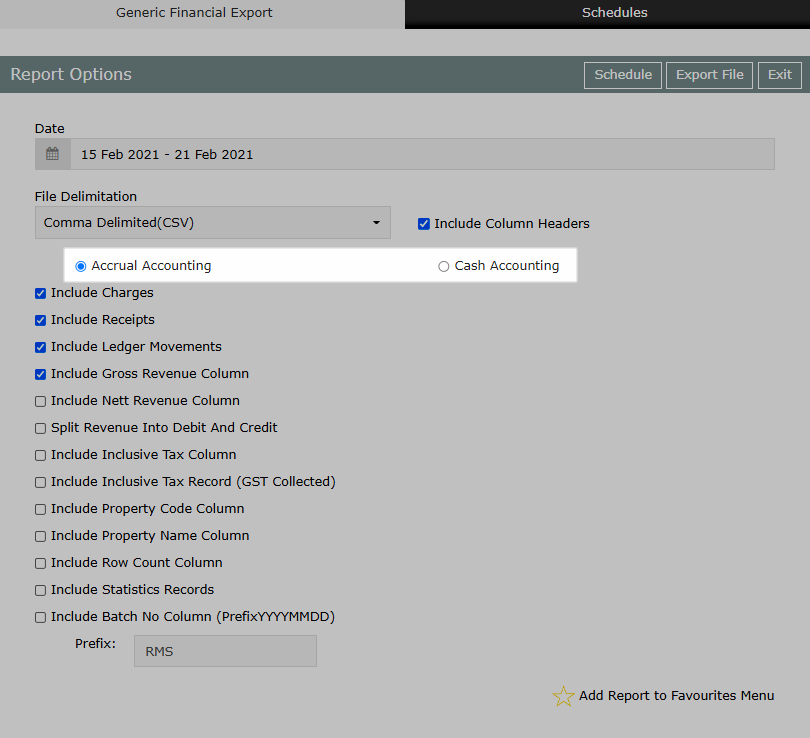The image size is (810, 738).
Task: Uncheck Include Receipts checkbox
Action: pos(40,320)
